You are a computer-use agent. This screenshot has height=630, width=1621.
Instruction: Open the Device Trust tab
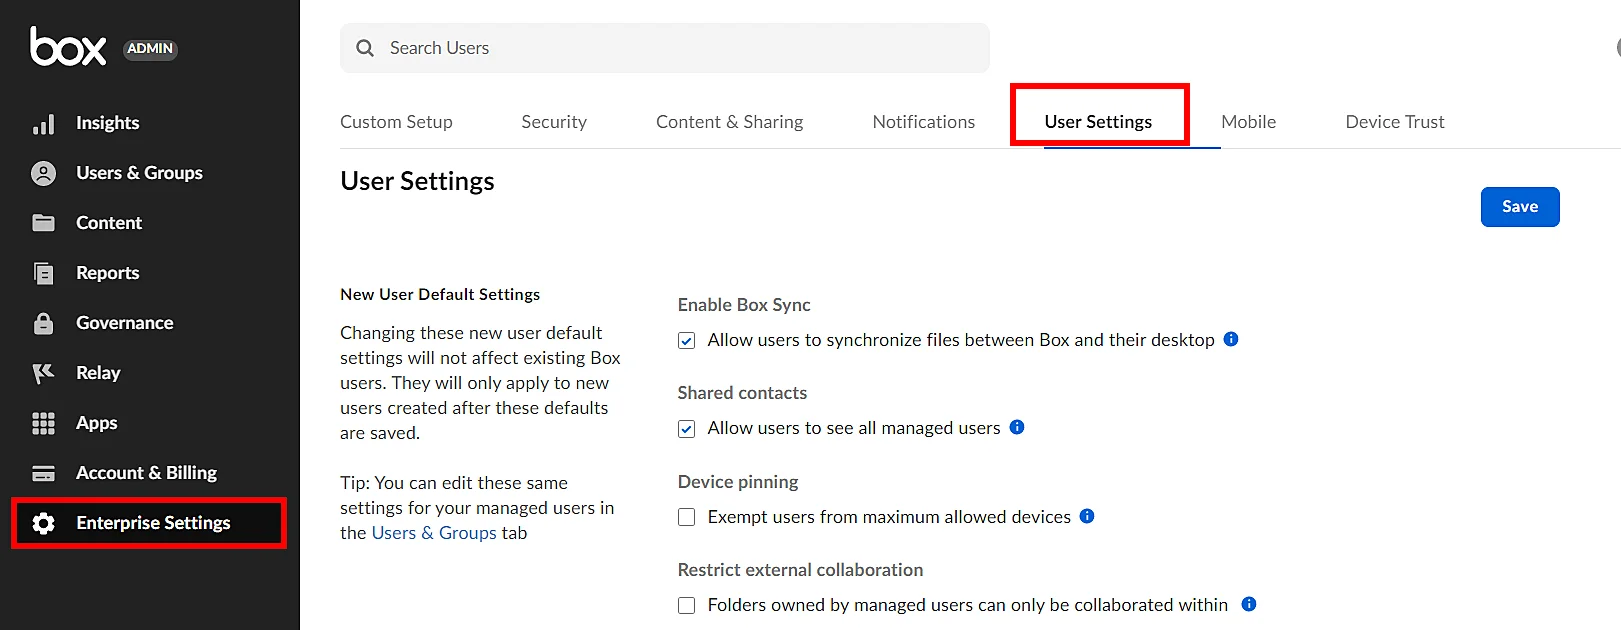coord(1395,122)
